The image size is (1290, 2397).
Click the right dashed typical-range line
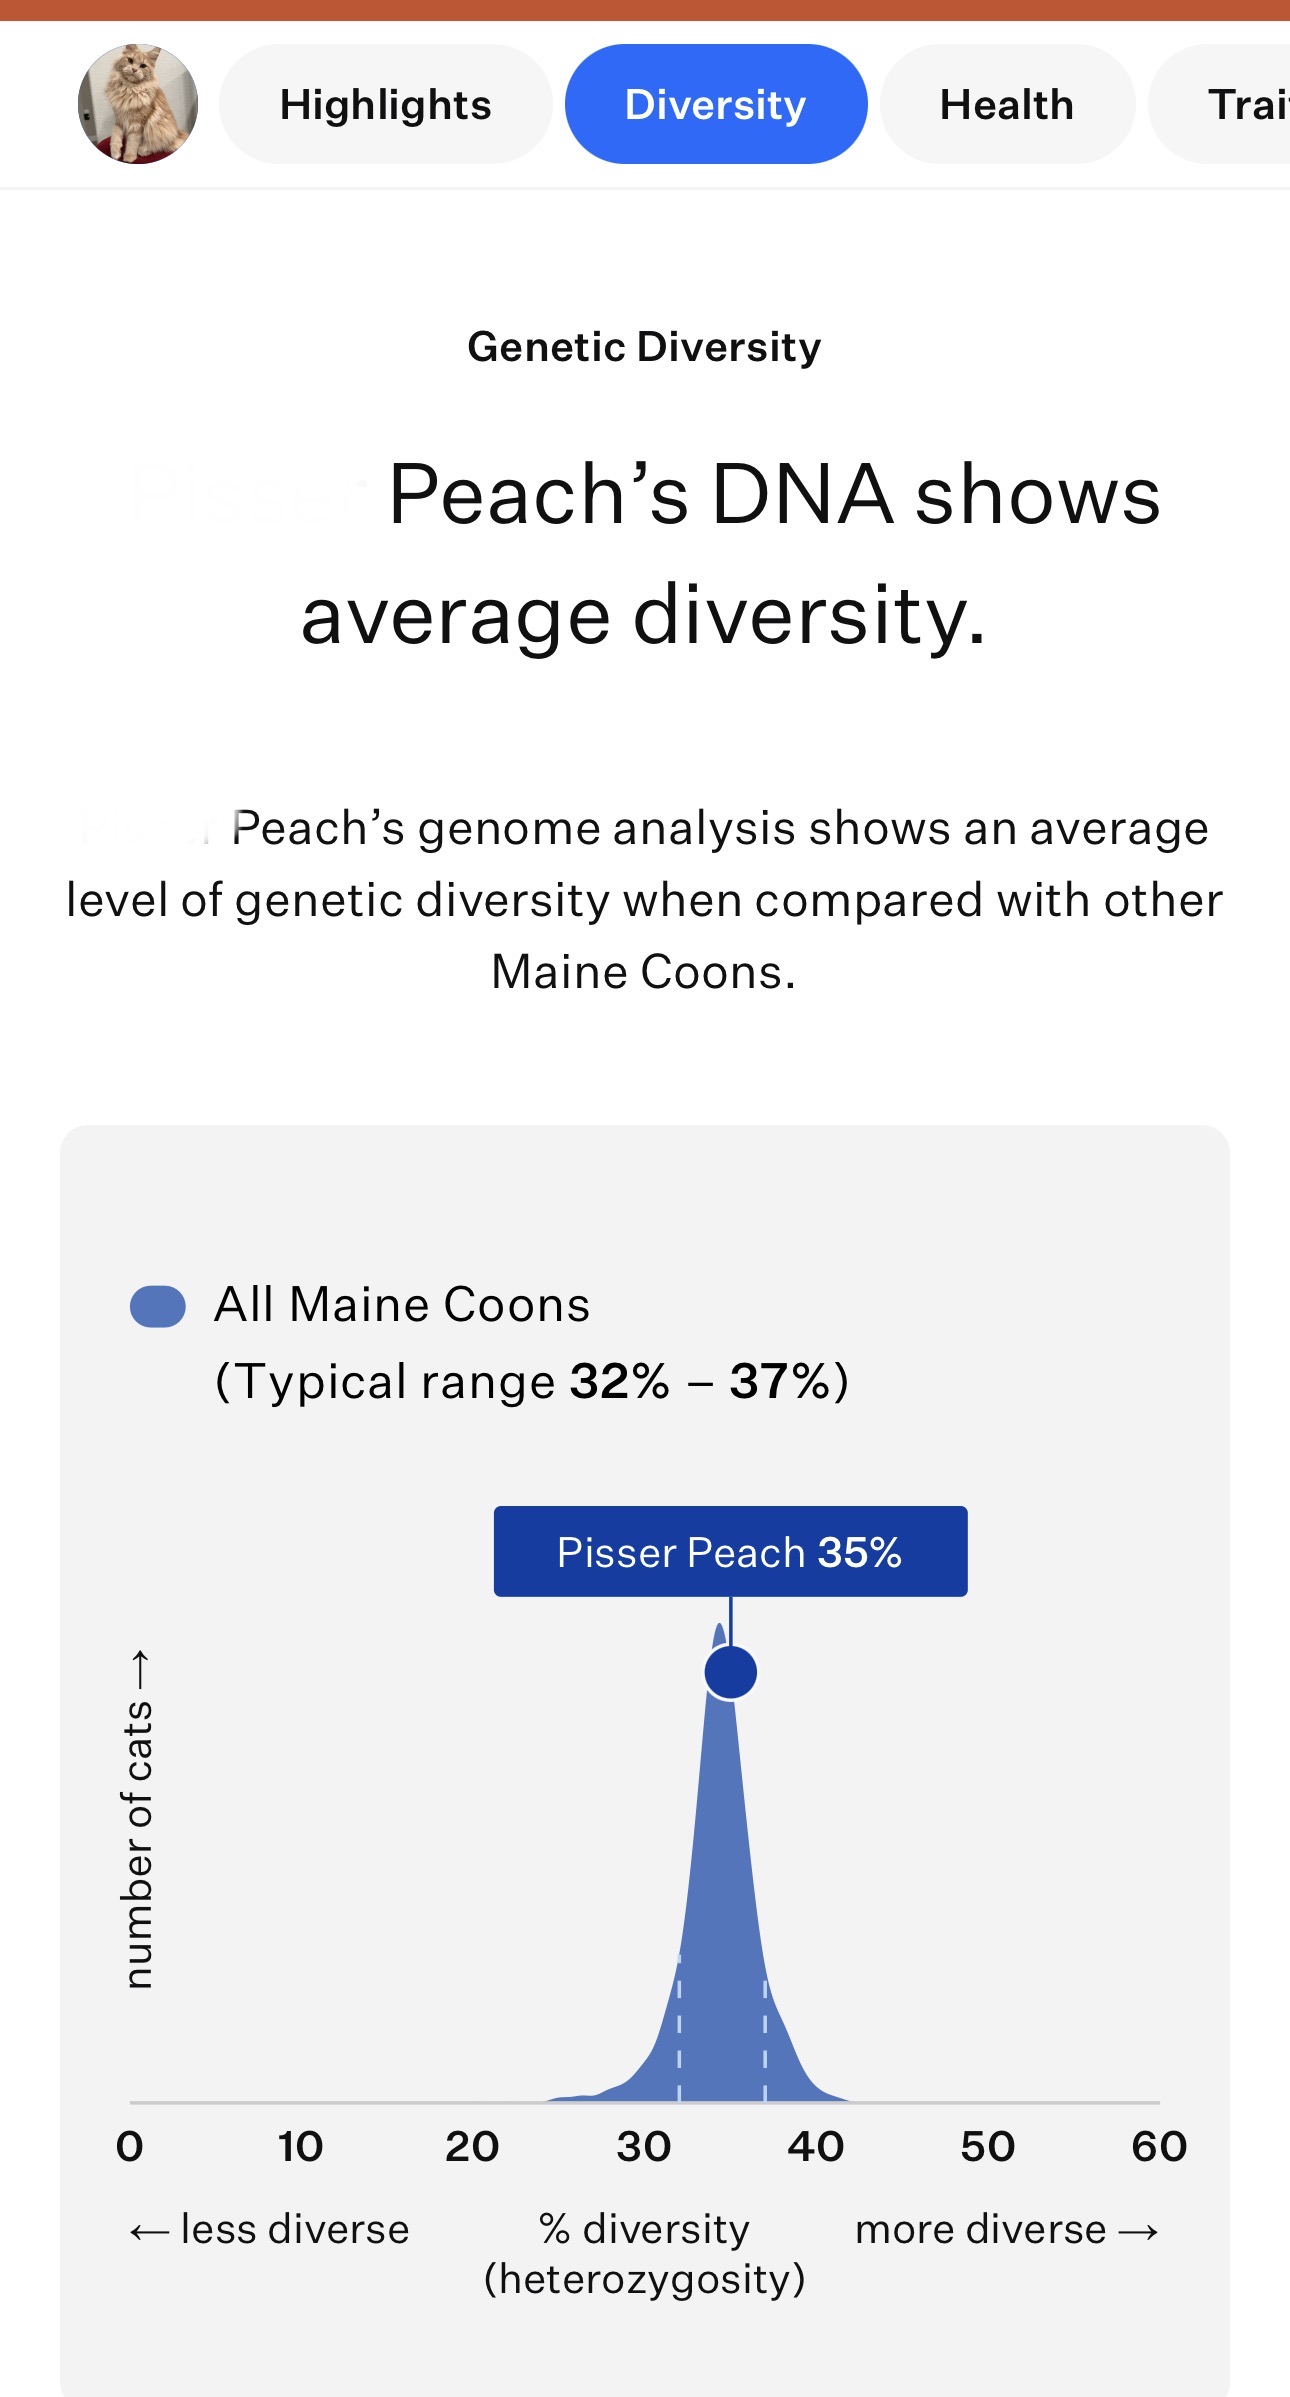pos(765,2038)
